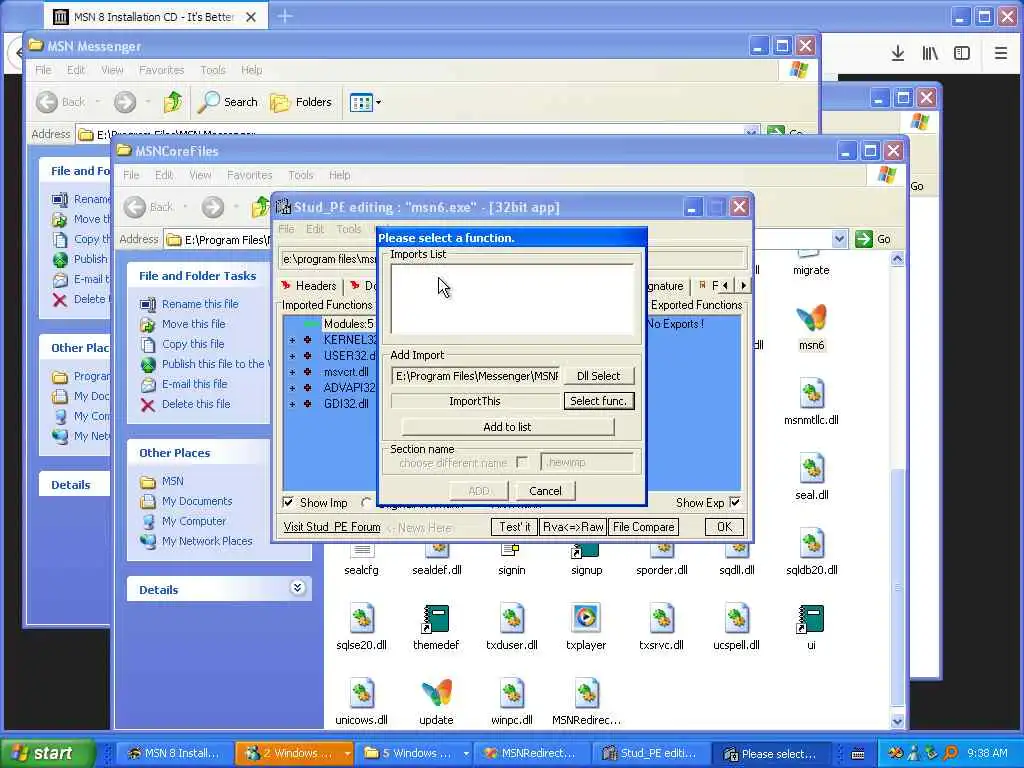Screen dimensions: 1024x768
Task: Expand the ADVAPI32 module tree node
Action: (x=292, y=388)
